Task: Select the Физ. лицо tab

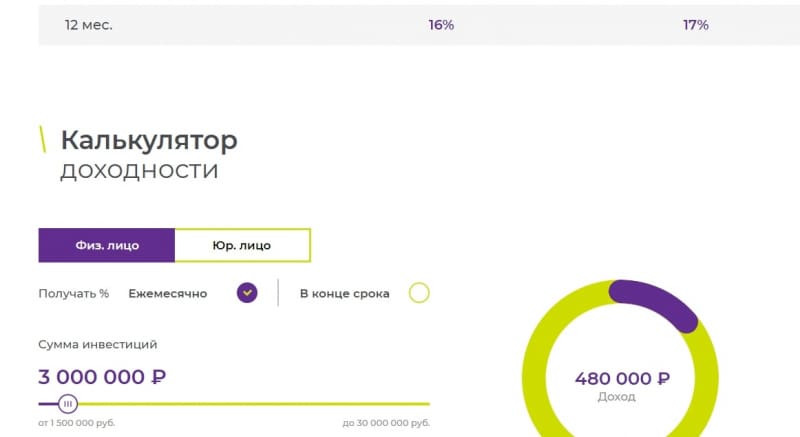Action: tap(107, 245)
